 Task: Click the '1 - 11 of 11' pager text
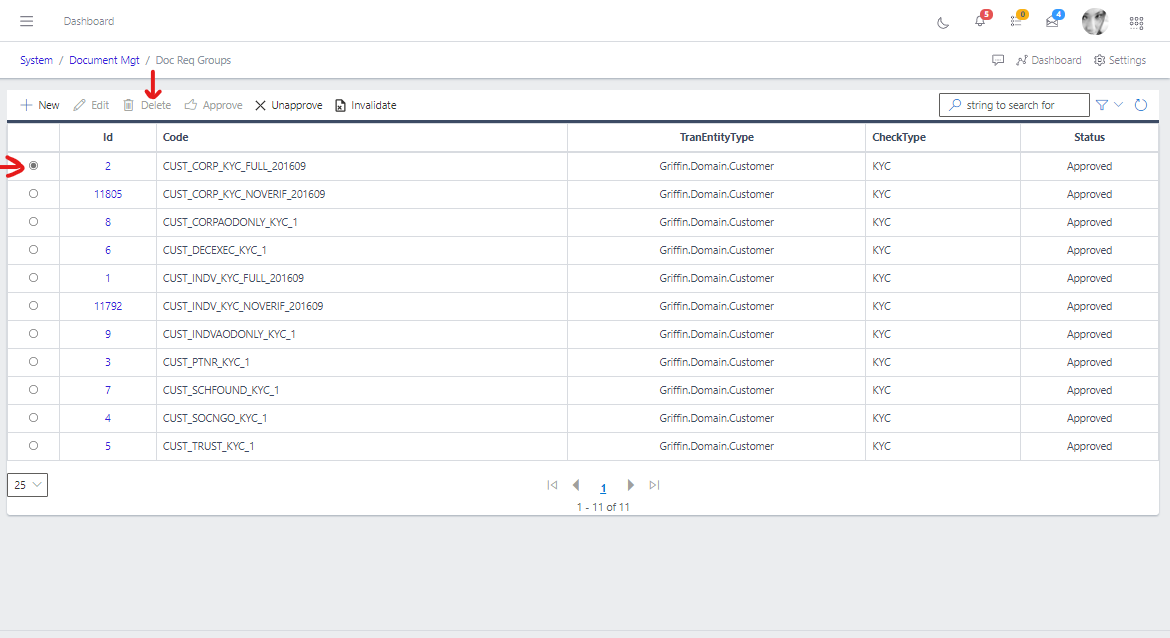click(x=603, y=507)
